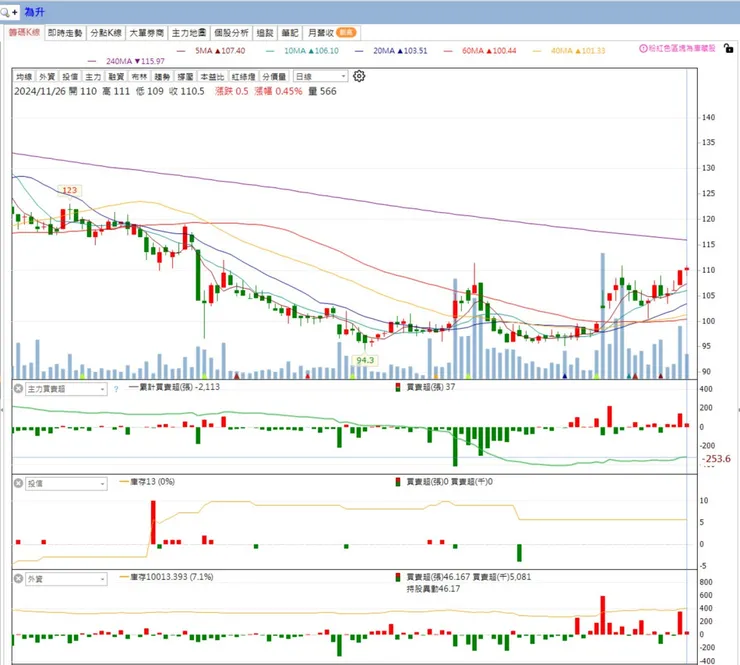Toggle the 外資 indicator button
The image size is (740, 665).
point(47,76)
